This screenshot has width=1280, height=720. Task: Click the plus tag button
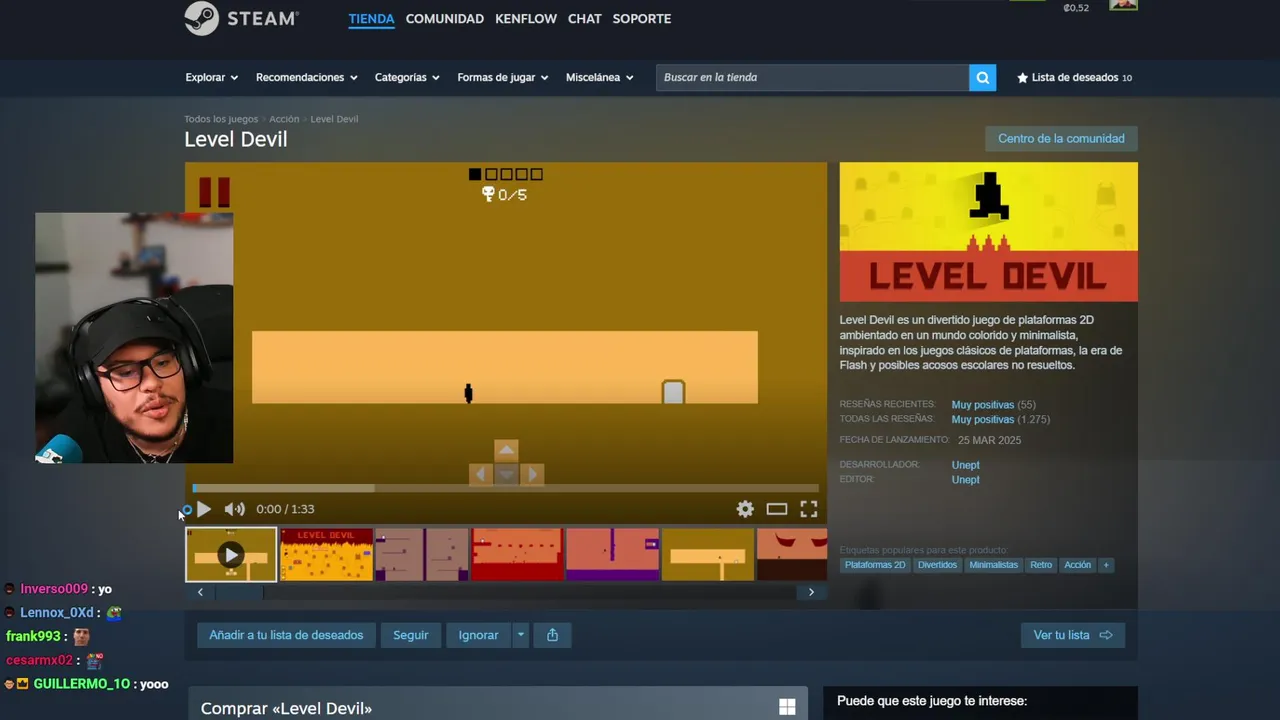coord(1105,565)
